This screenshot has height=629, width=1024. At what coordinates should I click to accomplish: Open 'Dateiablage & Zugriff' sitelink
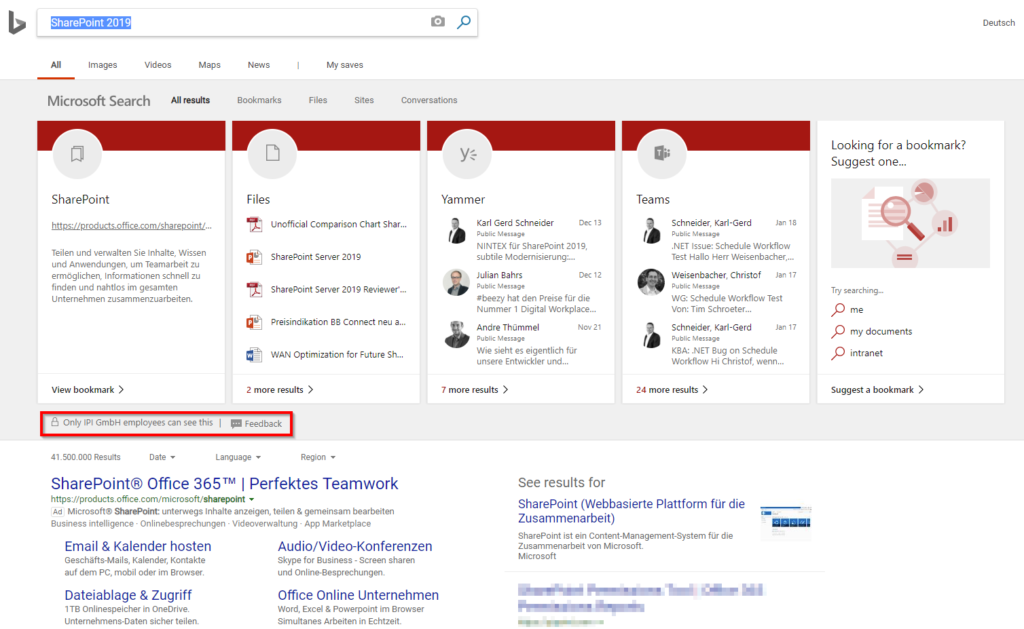(128, 595)
